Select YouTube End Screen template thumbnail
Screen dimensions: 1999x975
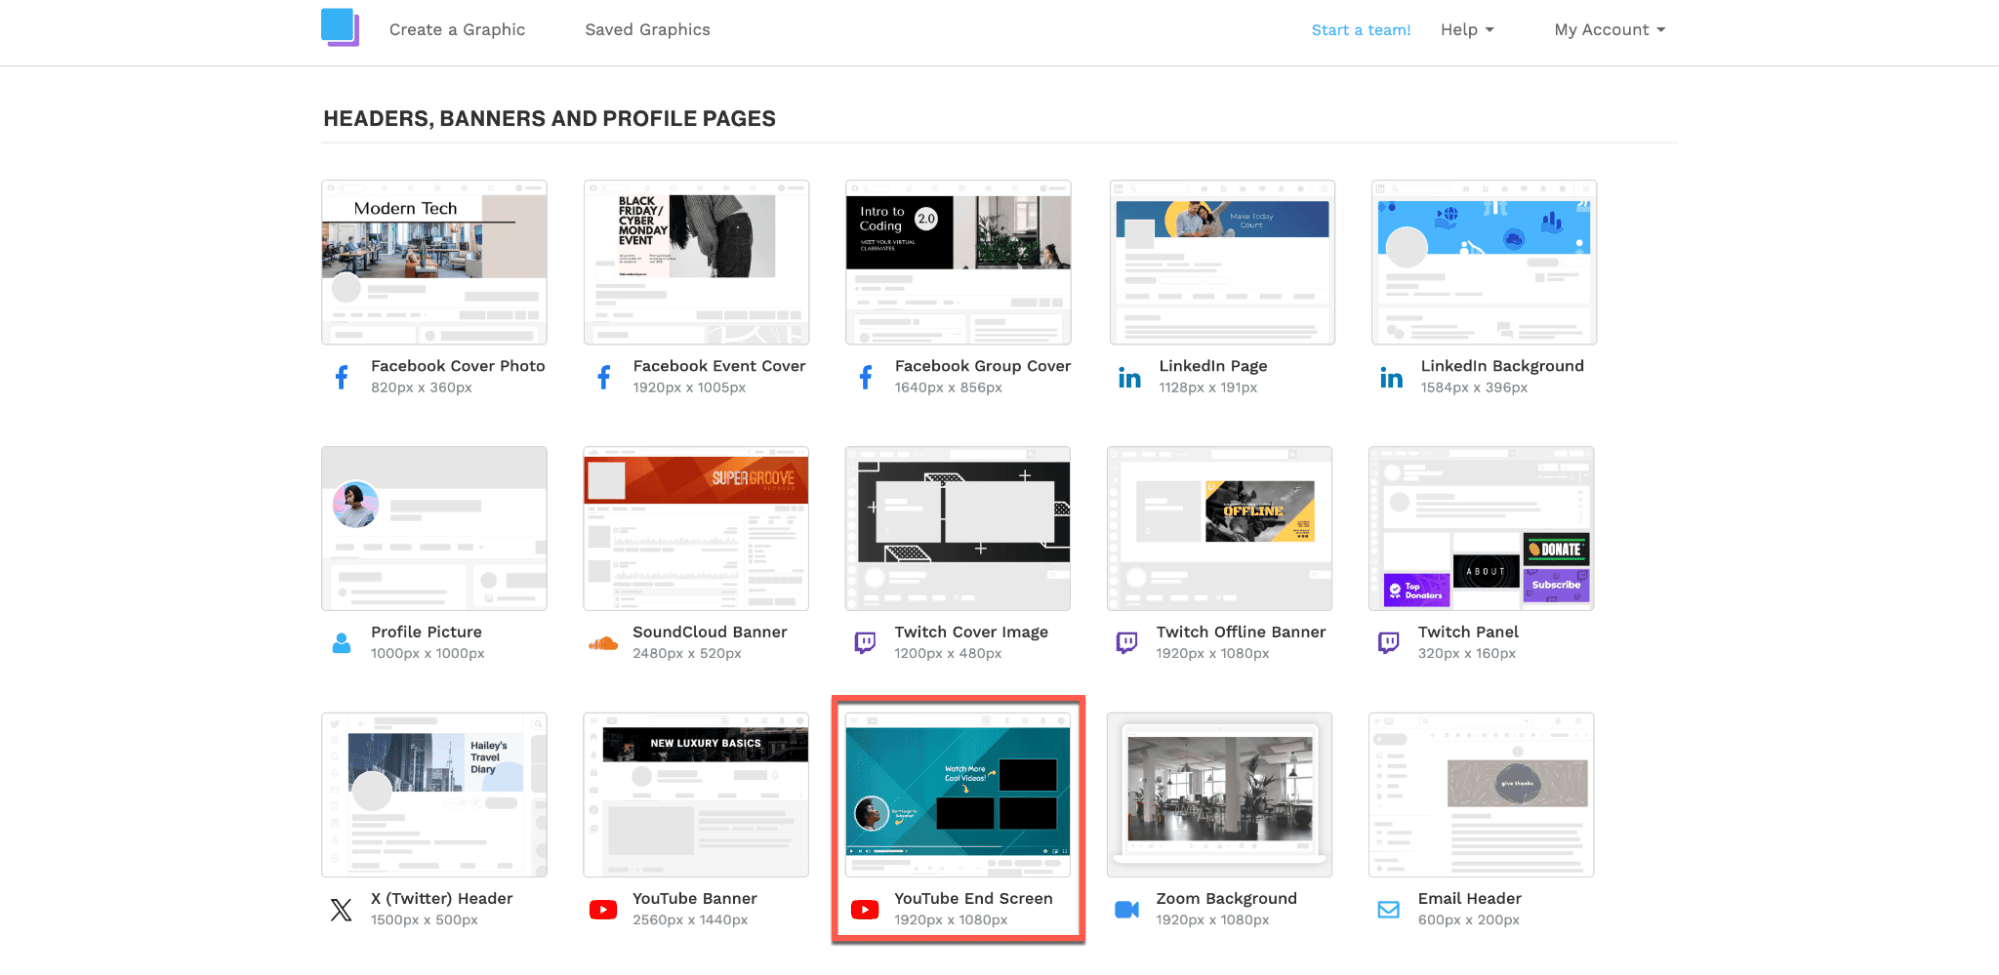pyautogui.click(x=958, y=795)
